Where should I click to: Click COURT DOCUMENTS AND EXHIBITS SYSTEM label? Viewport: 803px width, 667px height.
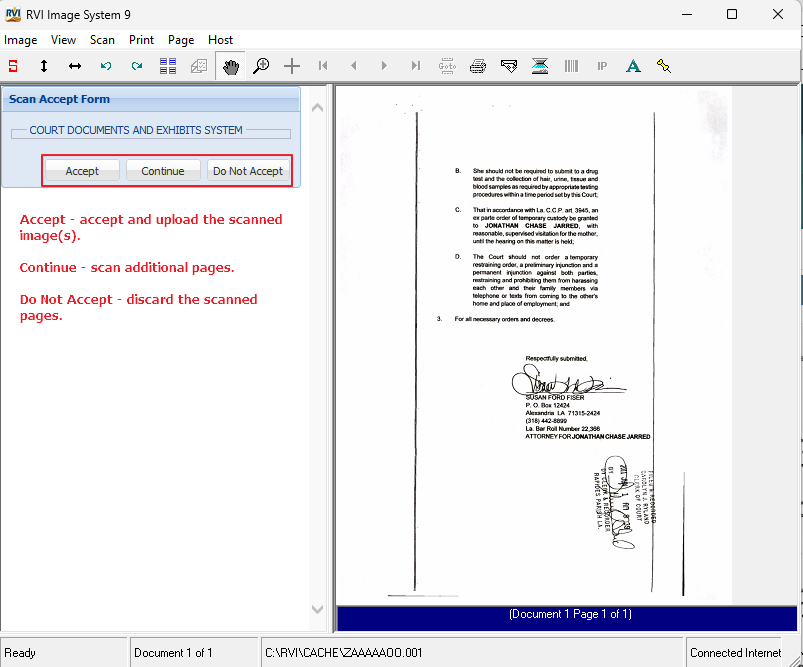[136, 130]
